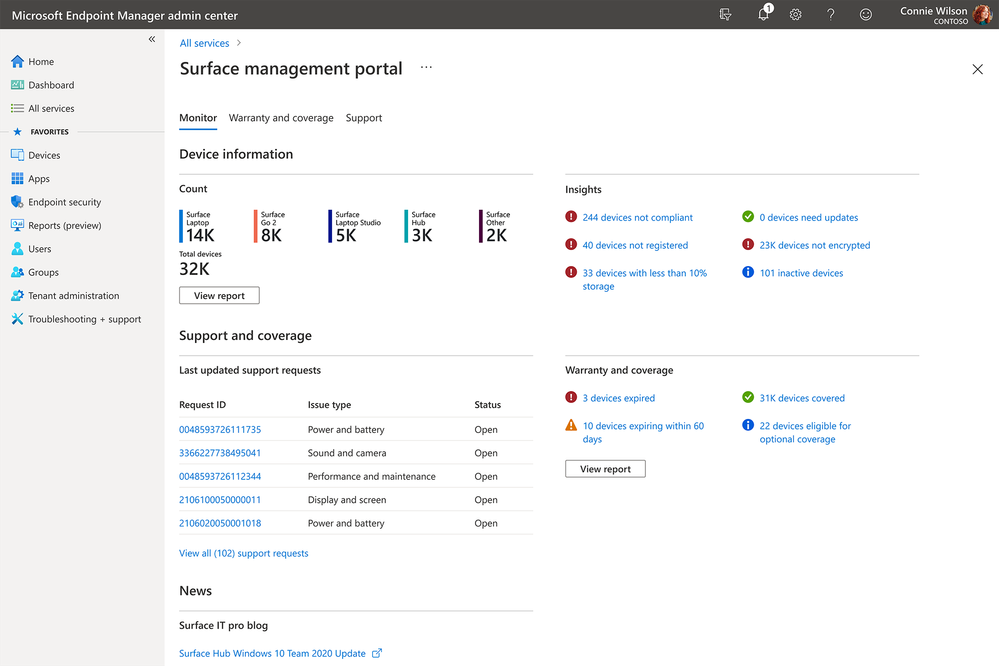This screenshot has height=666, width=999.
Task: Click the Tenant administration gear icon
Action: click(x=17, y=296)
